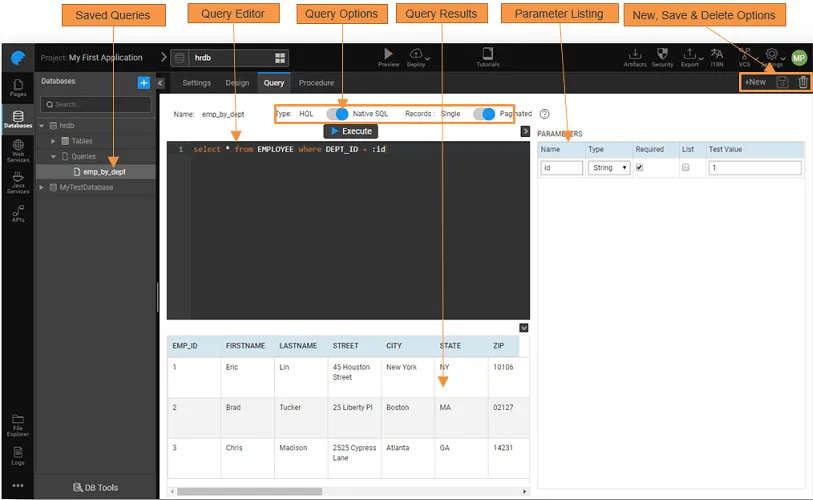Open the Logs panel icon

tap(18, 455)
